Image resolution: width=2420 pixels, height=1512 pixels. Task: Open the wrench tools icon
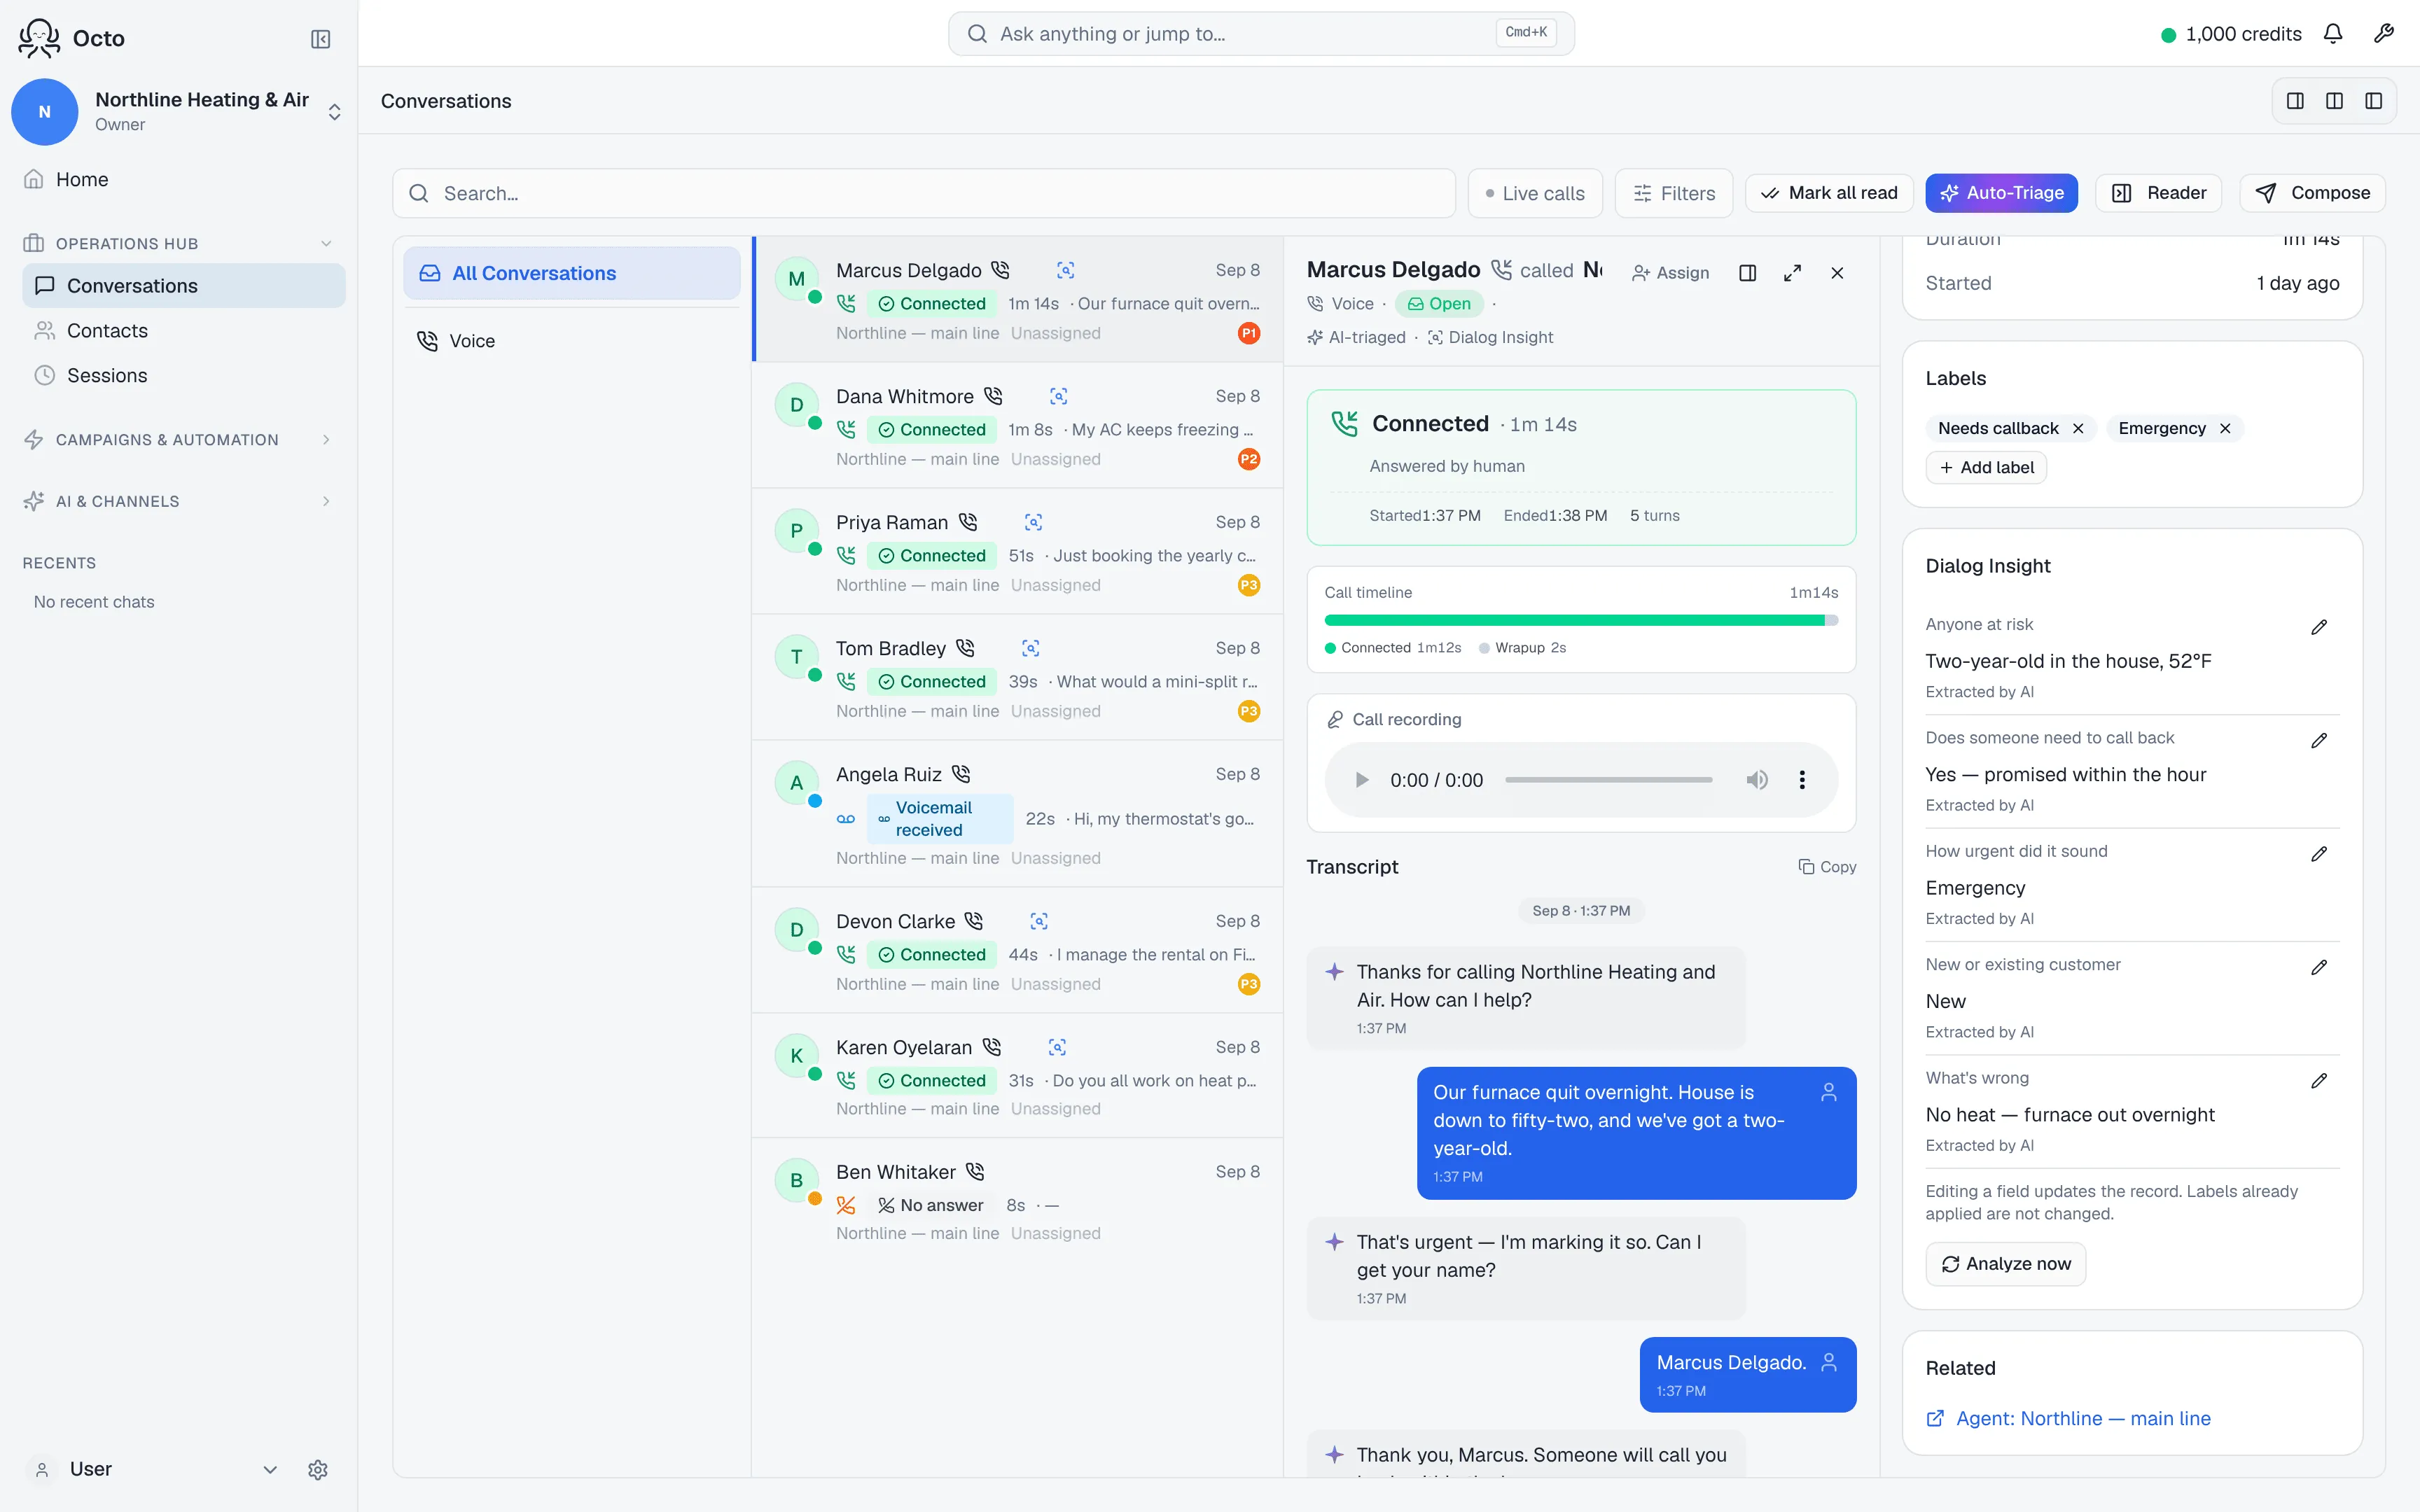[2383, 34]
